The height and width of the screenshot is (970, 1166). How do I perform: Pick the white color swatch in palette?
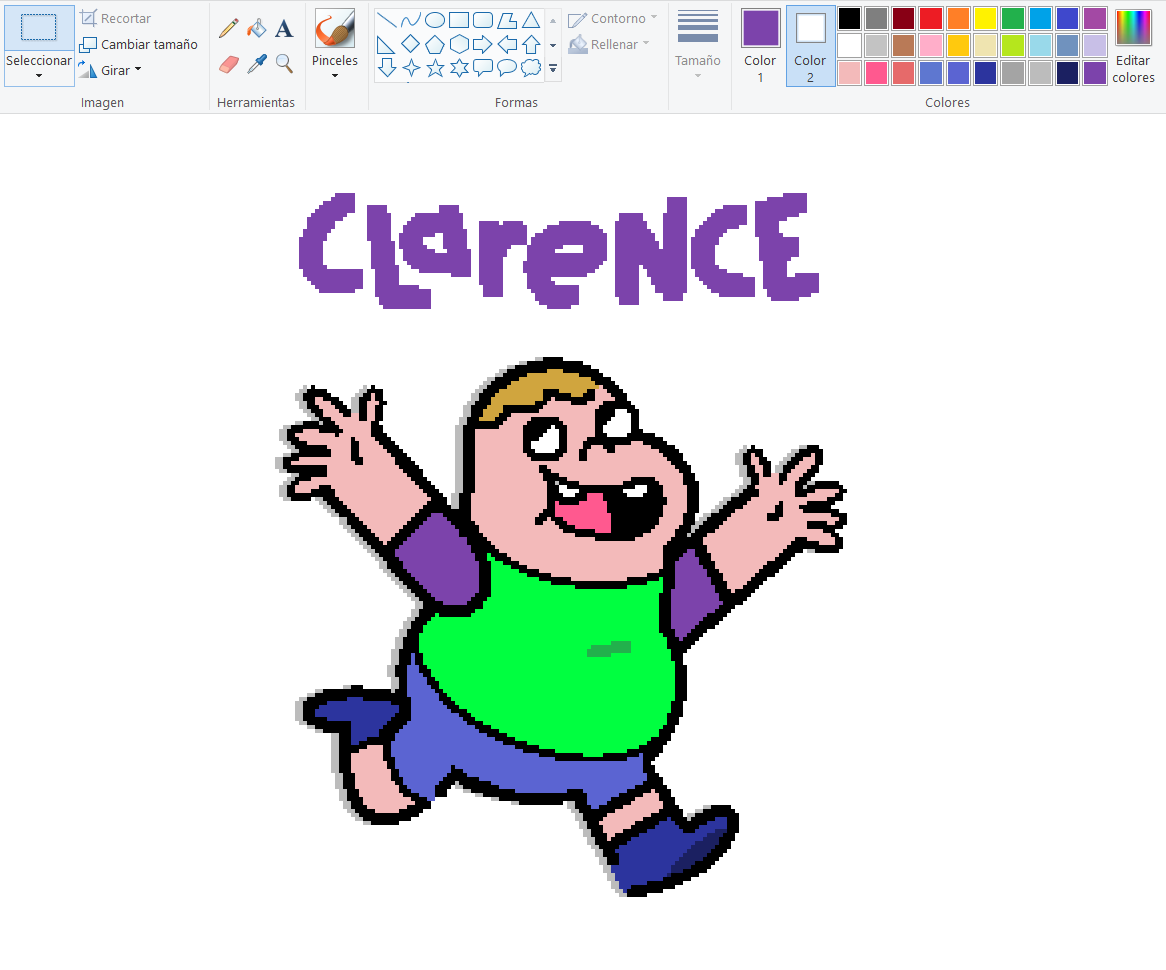point(849,45)
